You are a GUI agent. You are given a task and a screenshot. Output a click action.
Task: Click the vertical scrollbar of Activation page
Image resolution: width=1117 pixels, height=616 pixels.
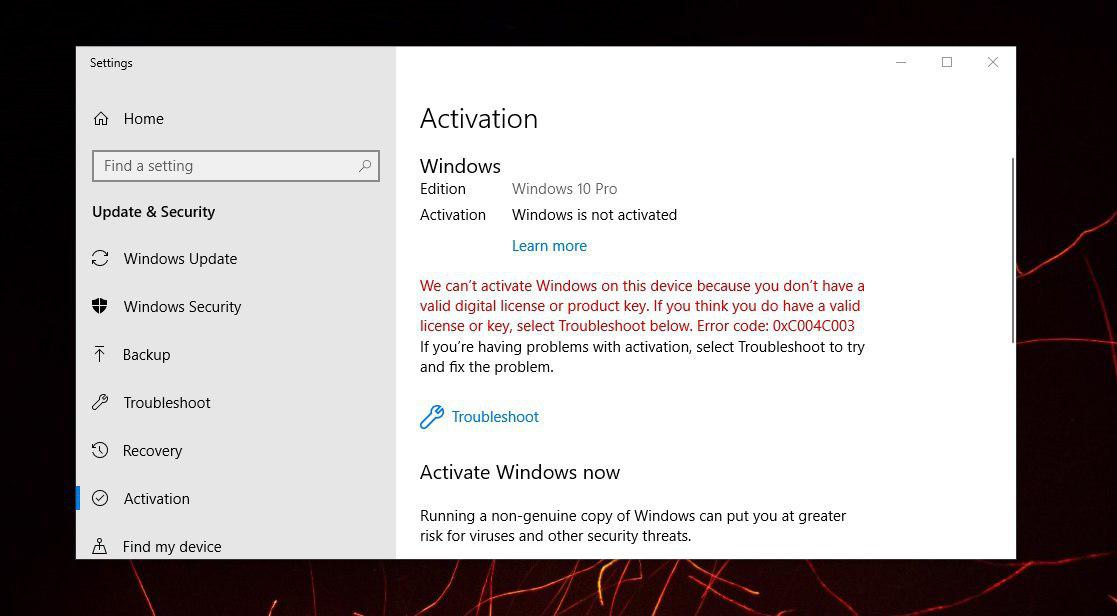[1012, 249]
